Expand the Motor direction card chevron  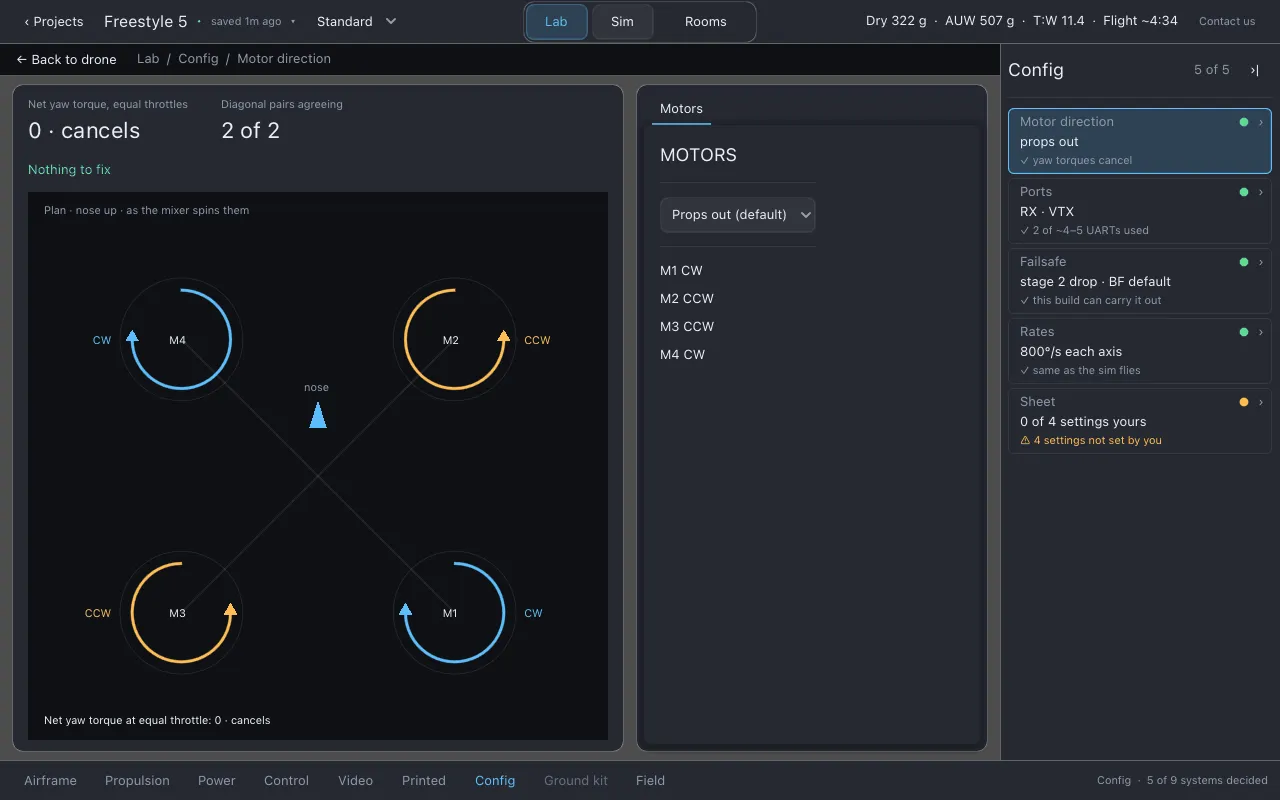coord(1261,122)
